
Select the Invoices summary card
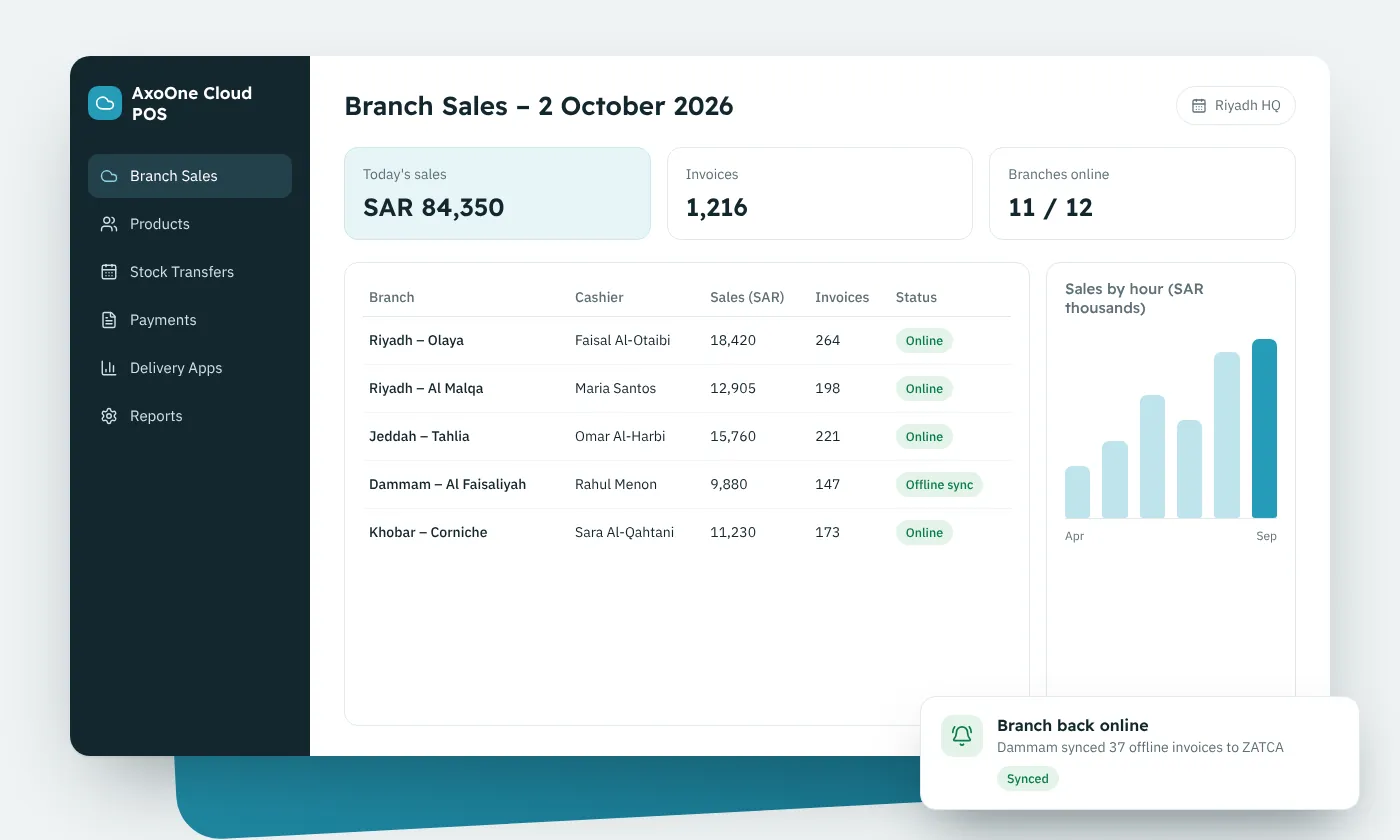tap(820, 193)
